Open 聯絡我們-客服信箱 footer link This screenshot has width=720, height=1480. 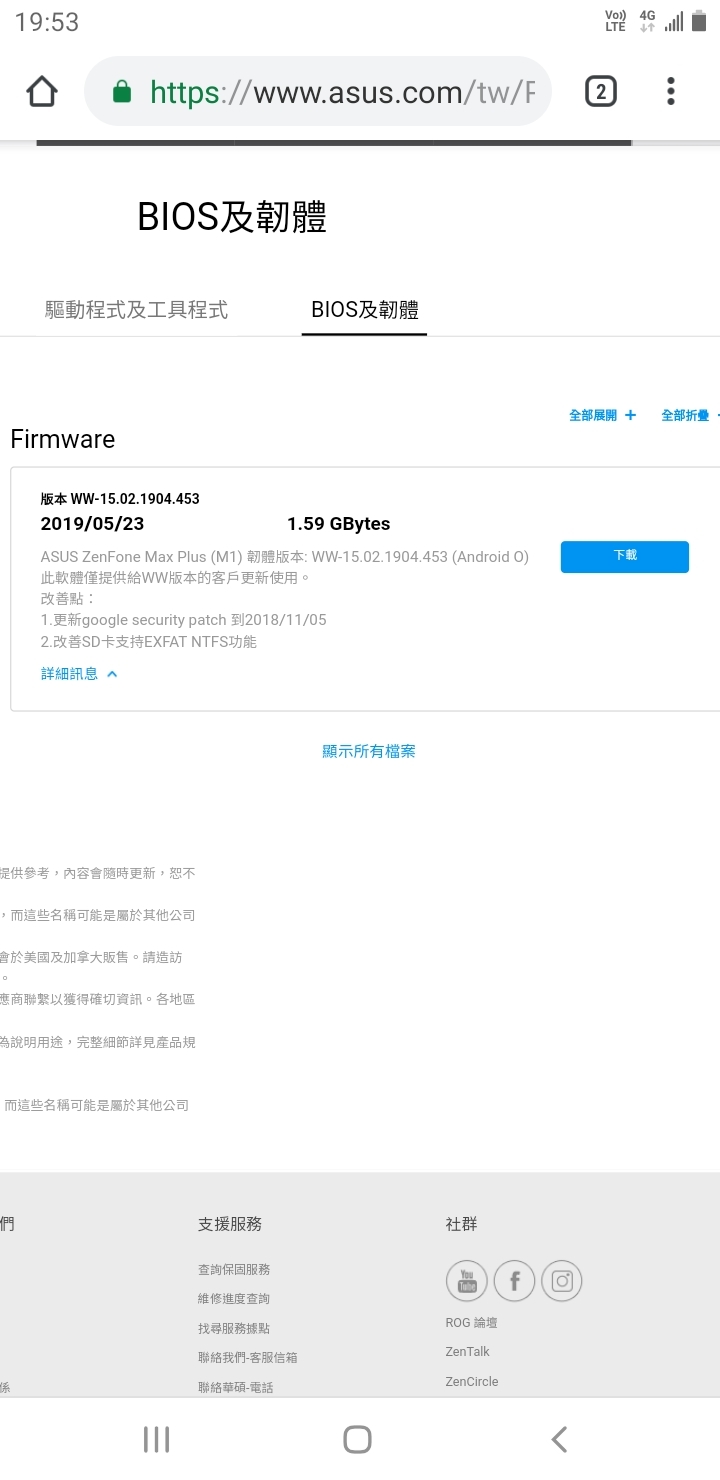coord(248,1357)
